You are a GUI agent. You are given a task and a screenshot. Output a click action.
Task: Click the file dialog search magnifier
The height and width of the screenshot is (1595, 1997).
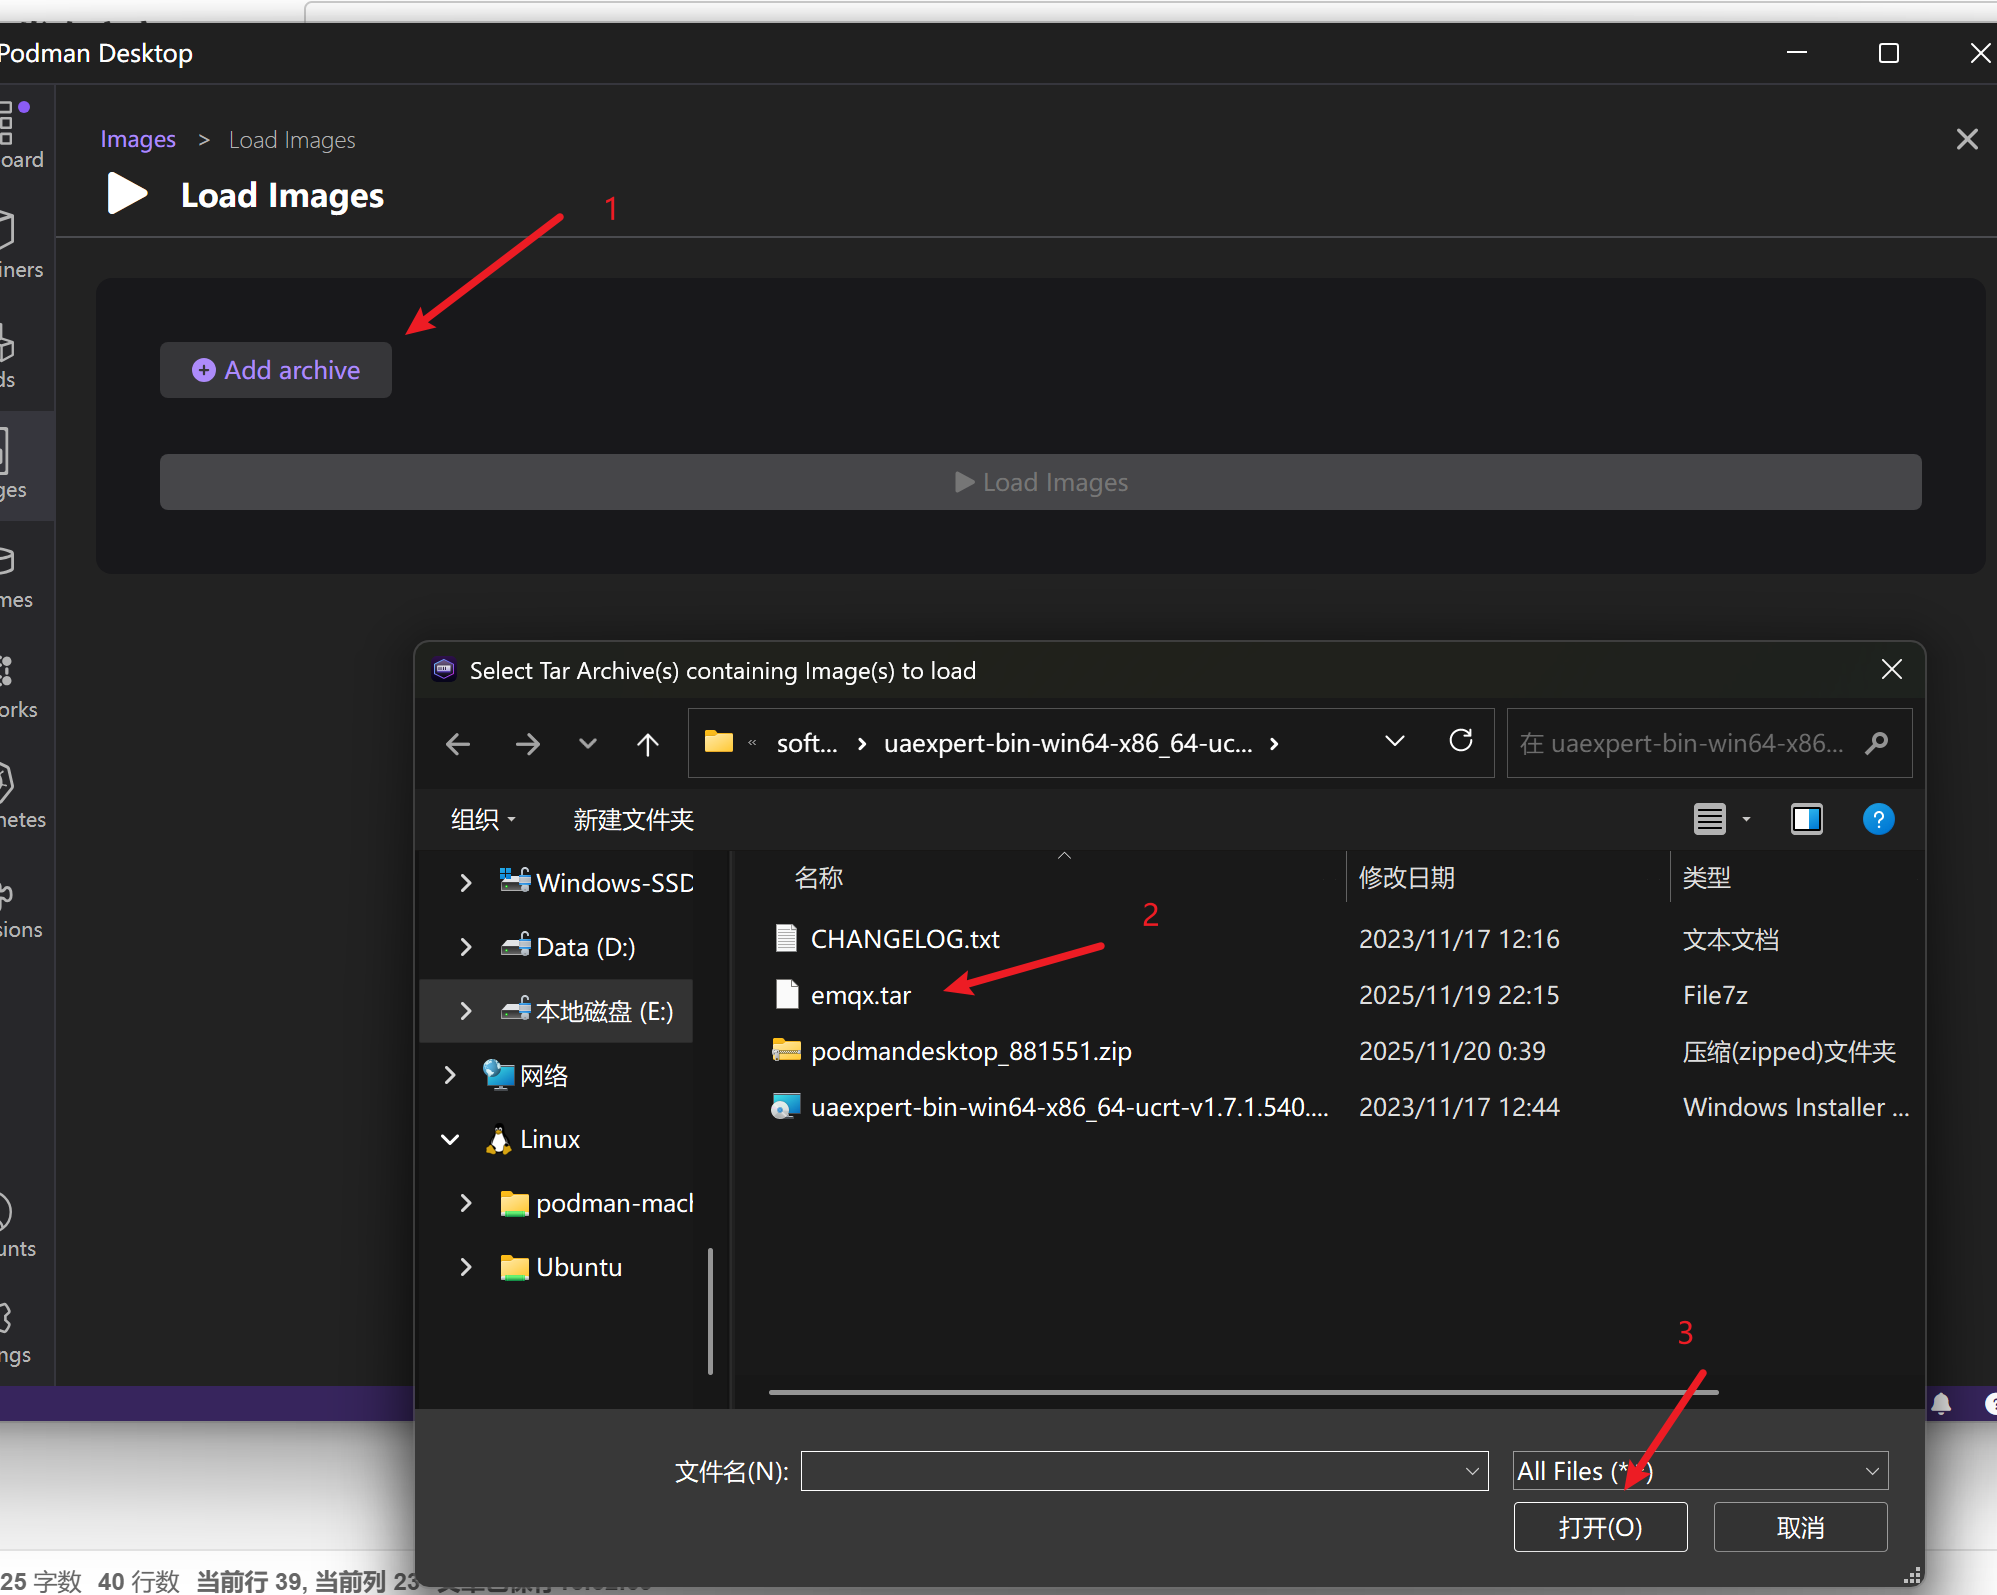click(x=1877, y=743)
